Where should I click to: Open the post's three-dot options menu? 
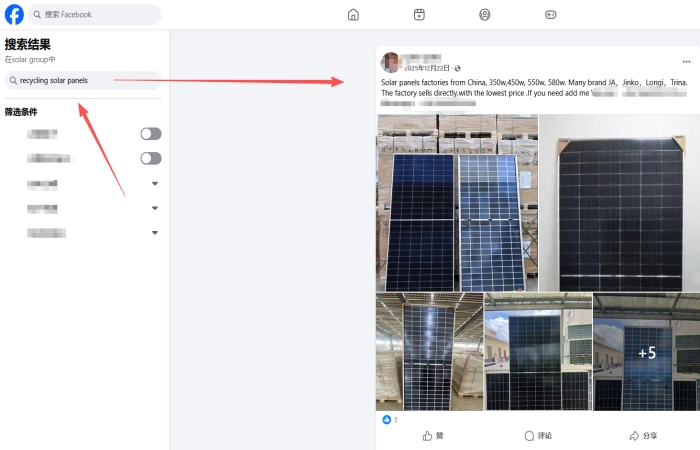pos(687,62)
